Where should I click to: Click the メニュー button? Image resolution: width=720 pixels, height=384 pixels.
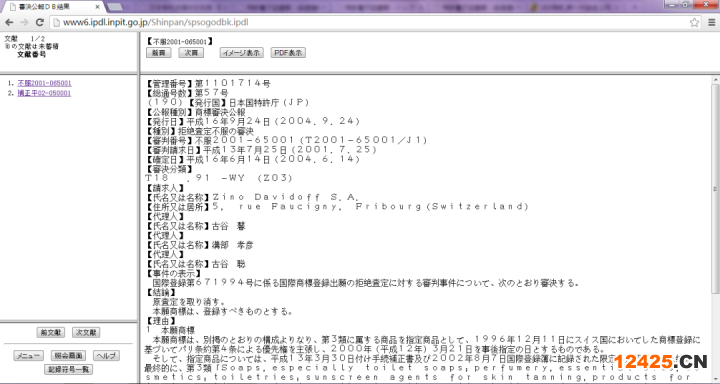[29, 356]
